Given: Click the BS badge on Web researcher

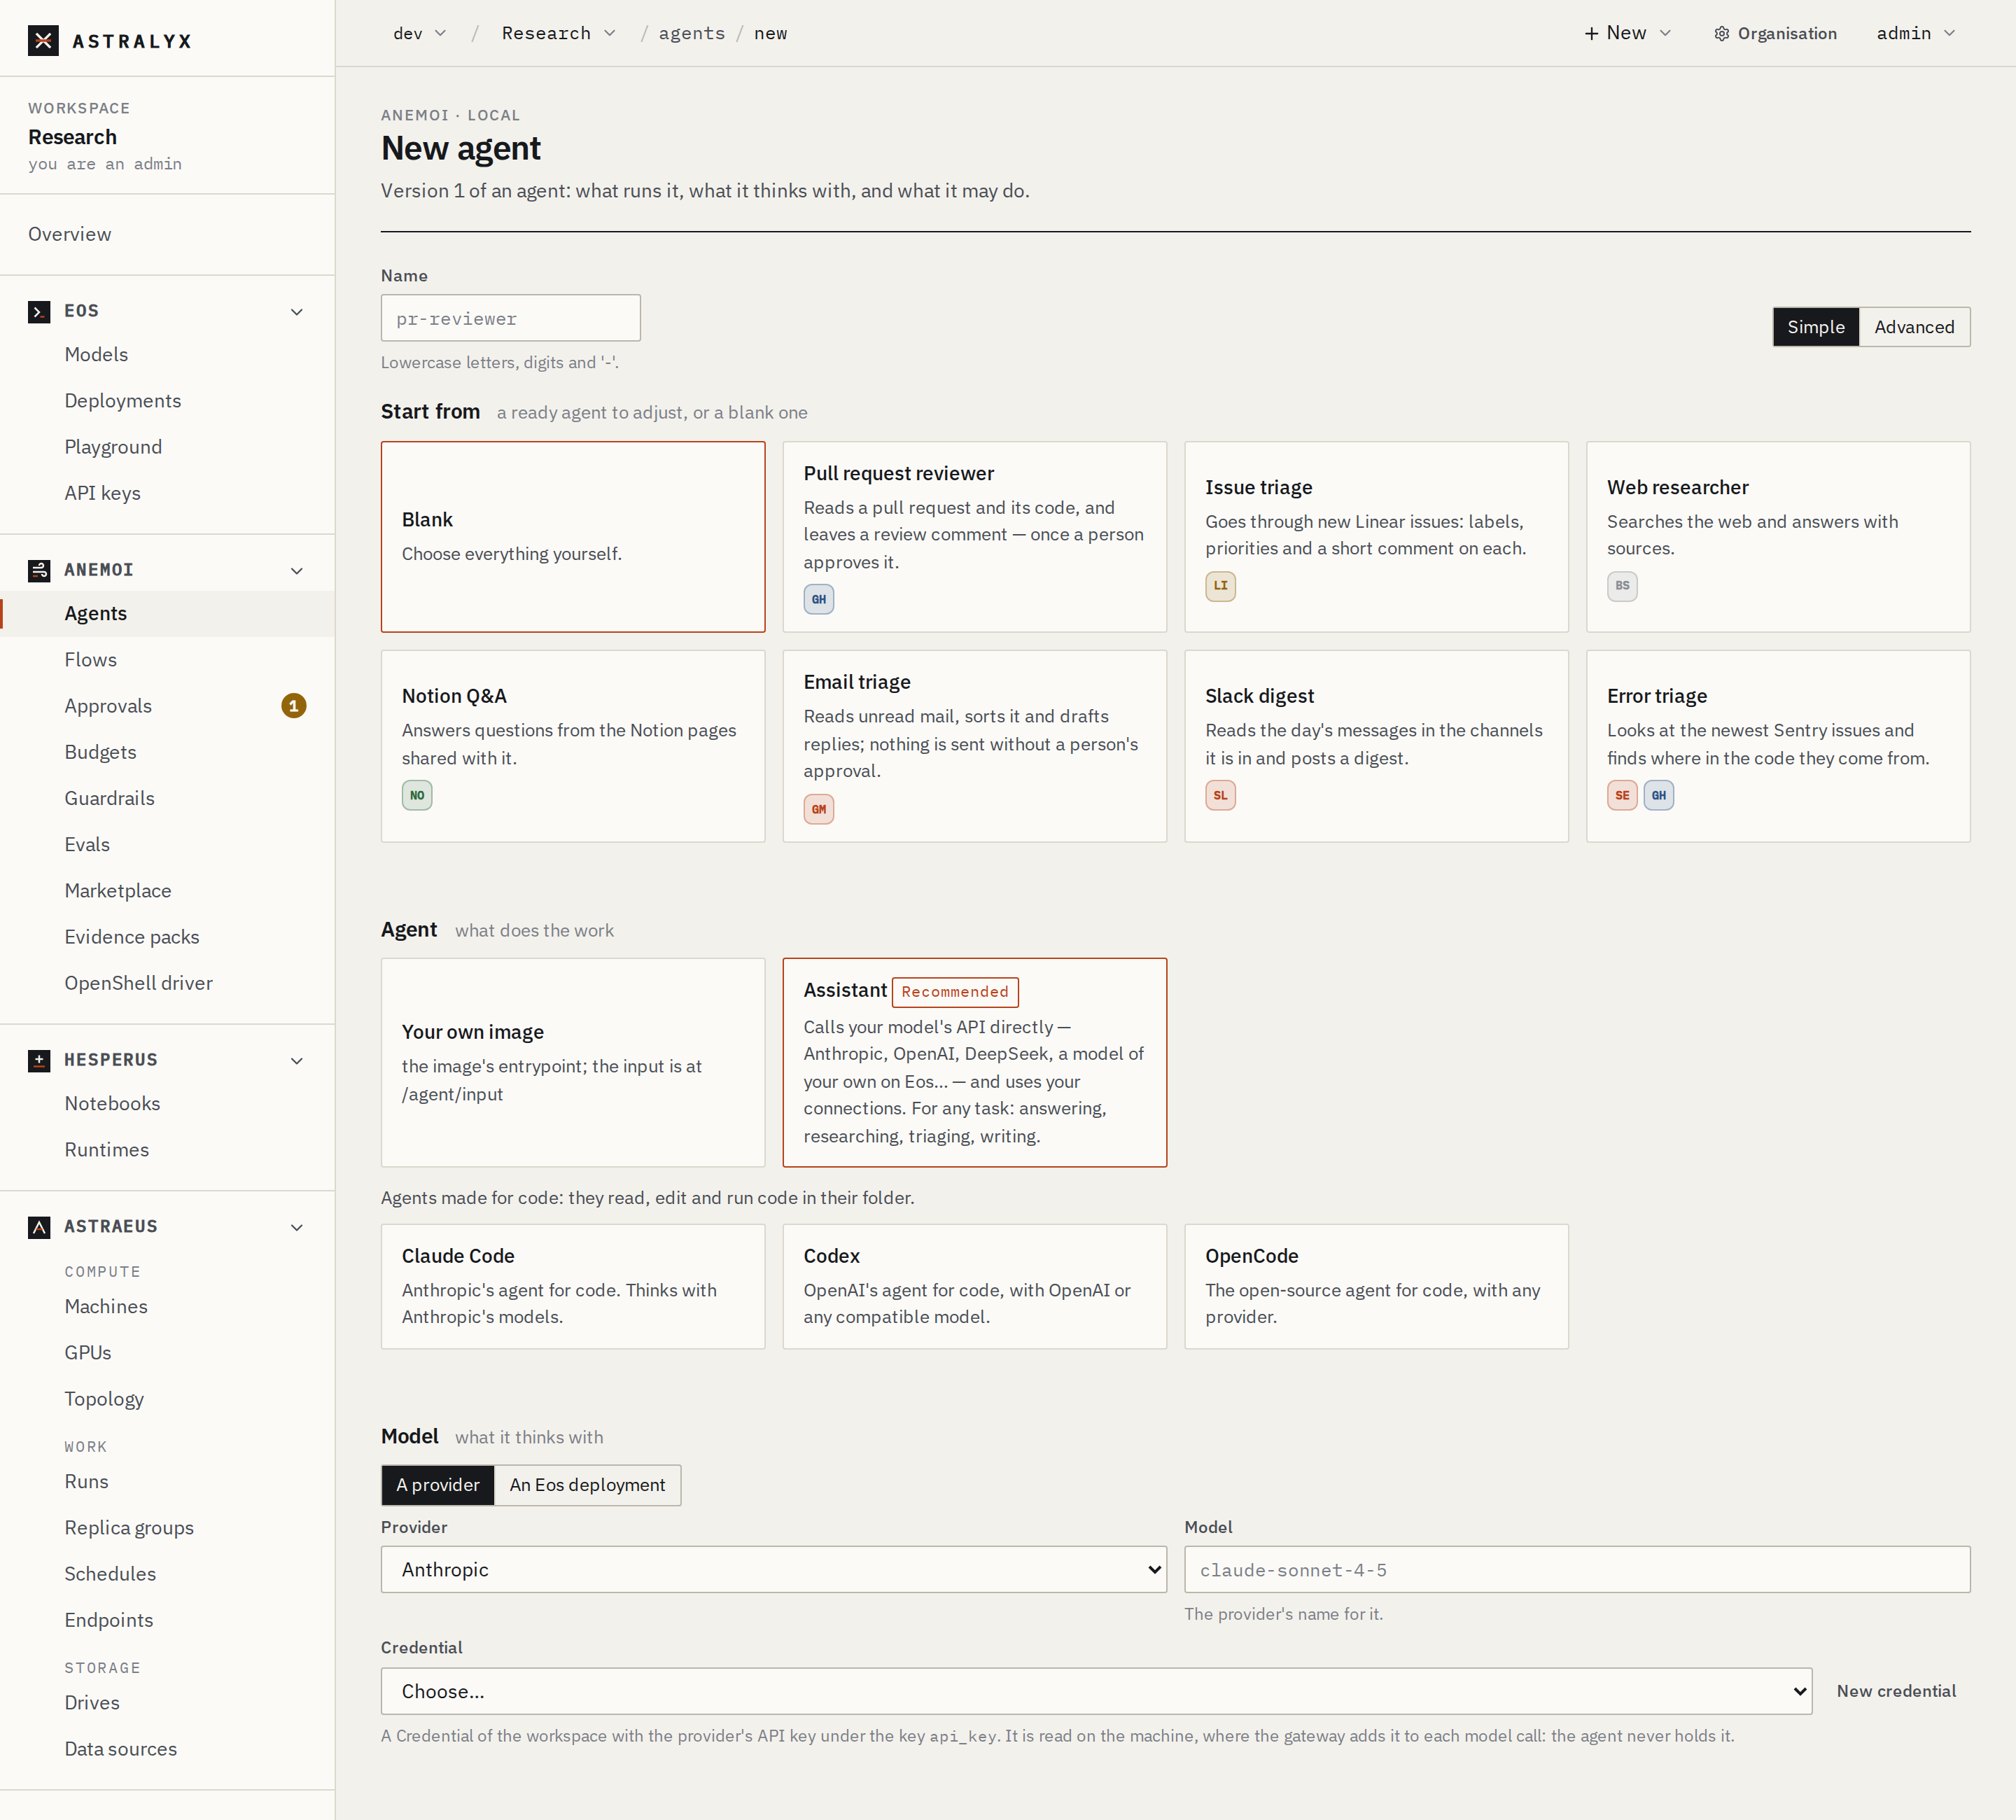Looking at the screenshot, I should point(1622,586).
